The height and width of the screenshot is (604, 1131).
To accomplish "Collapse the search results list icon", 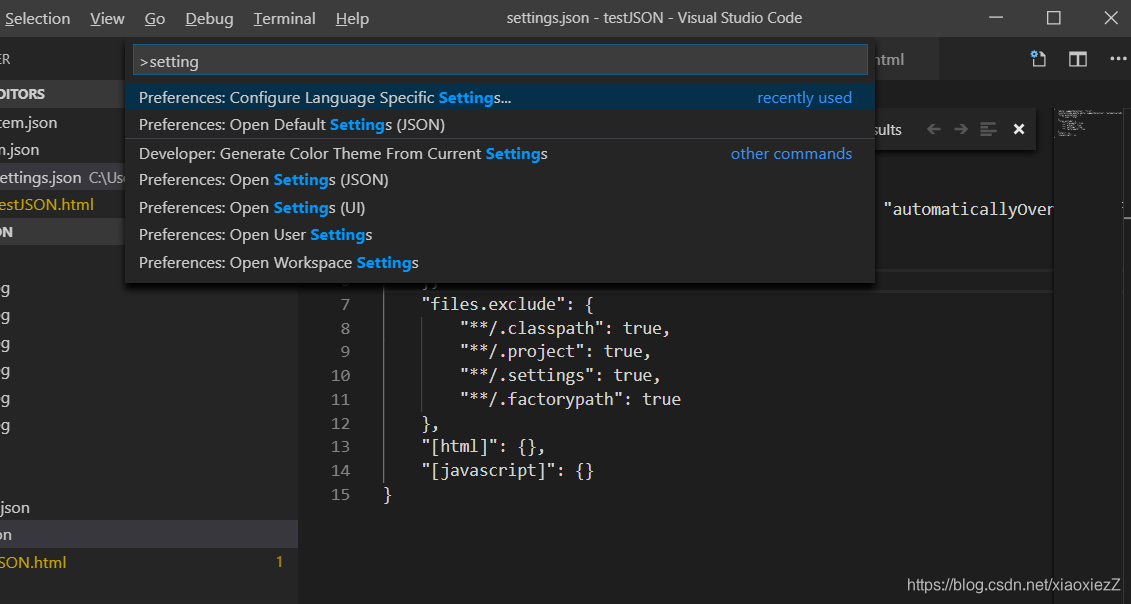I will tap(988, 129).
